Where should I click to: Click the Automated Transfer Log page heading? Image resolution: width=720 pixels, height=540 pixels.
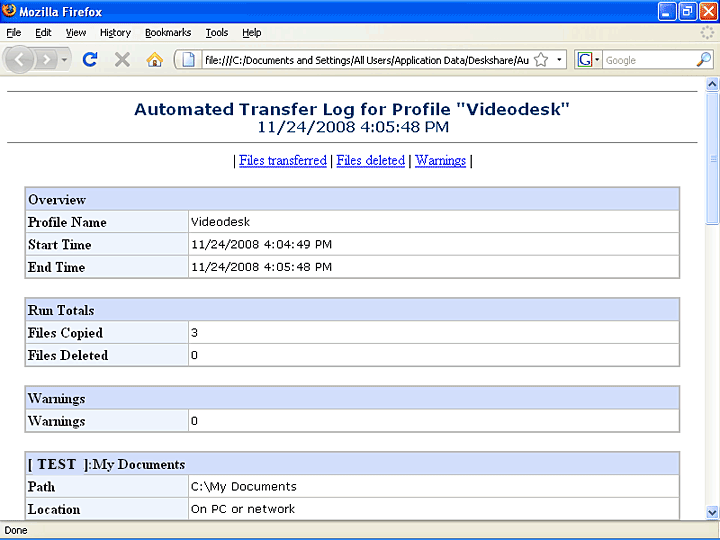point(352,109)
